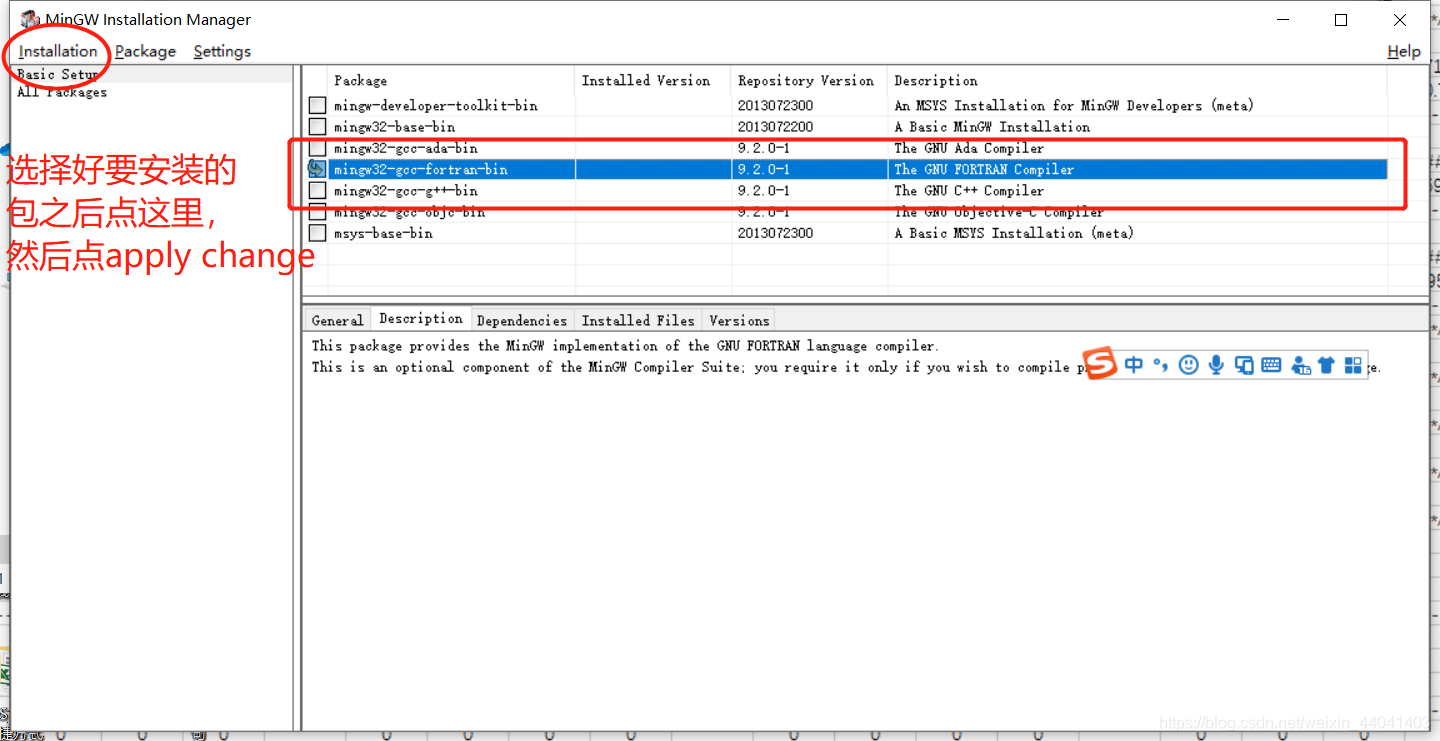The image size is (1440, 741).
Task: Click 'A Basic MinGW Installation' description cell
Action: (992, 127)
